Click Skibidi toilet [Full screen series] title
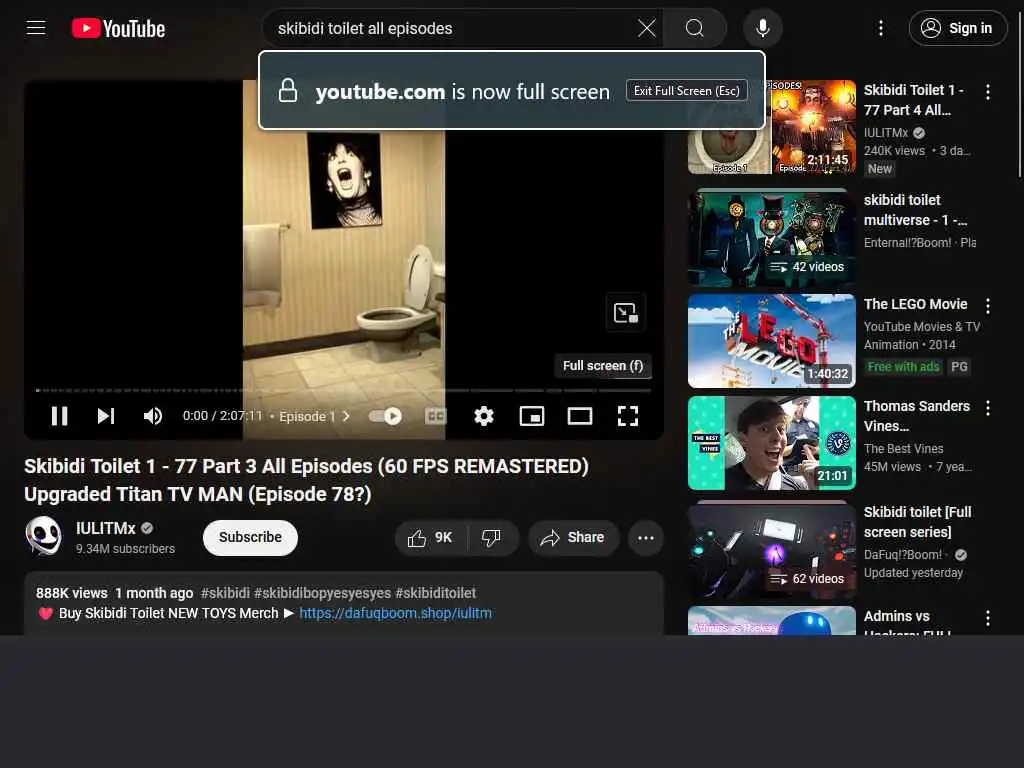 (x=918, y=522)
